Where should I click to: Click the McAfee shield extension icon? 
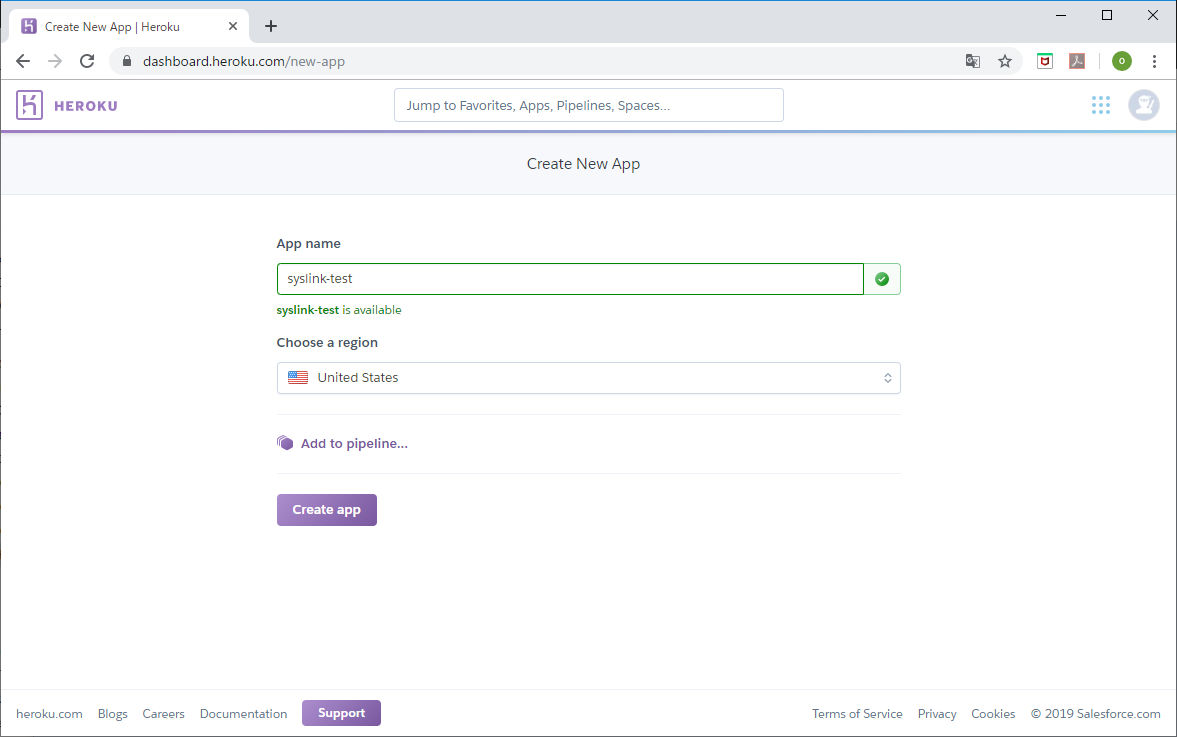tap(1045, 62)
